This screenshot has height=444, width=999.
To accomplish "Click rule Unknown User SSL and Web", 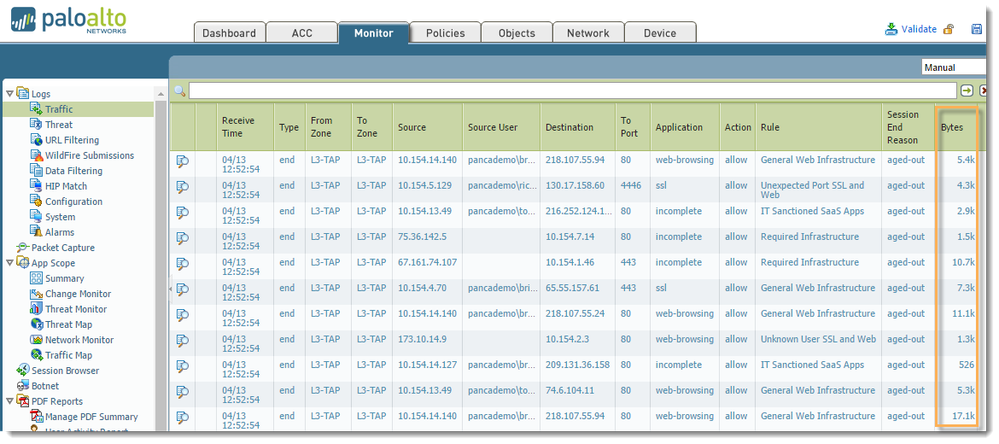I will (x=818, y=339).
